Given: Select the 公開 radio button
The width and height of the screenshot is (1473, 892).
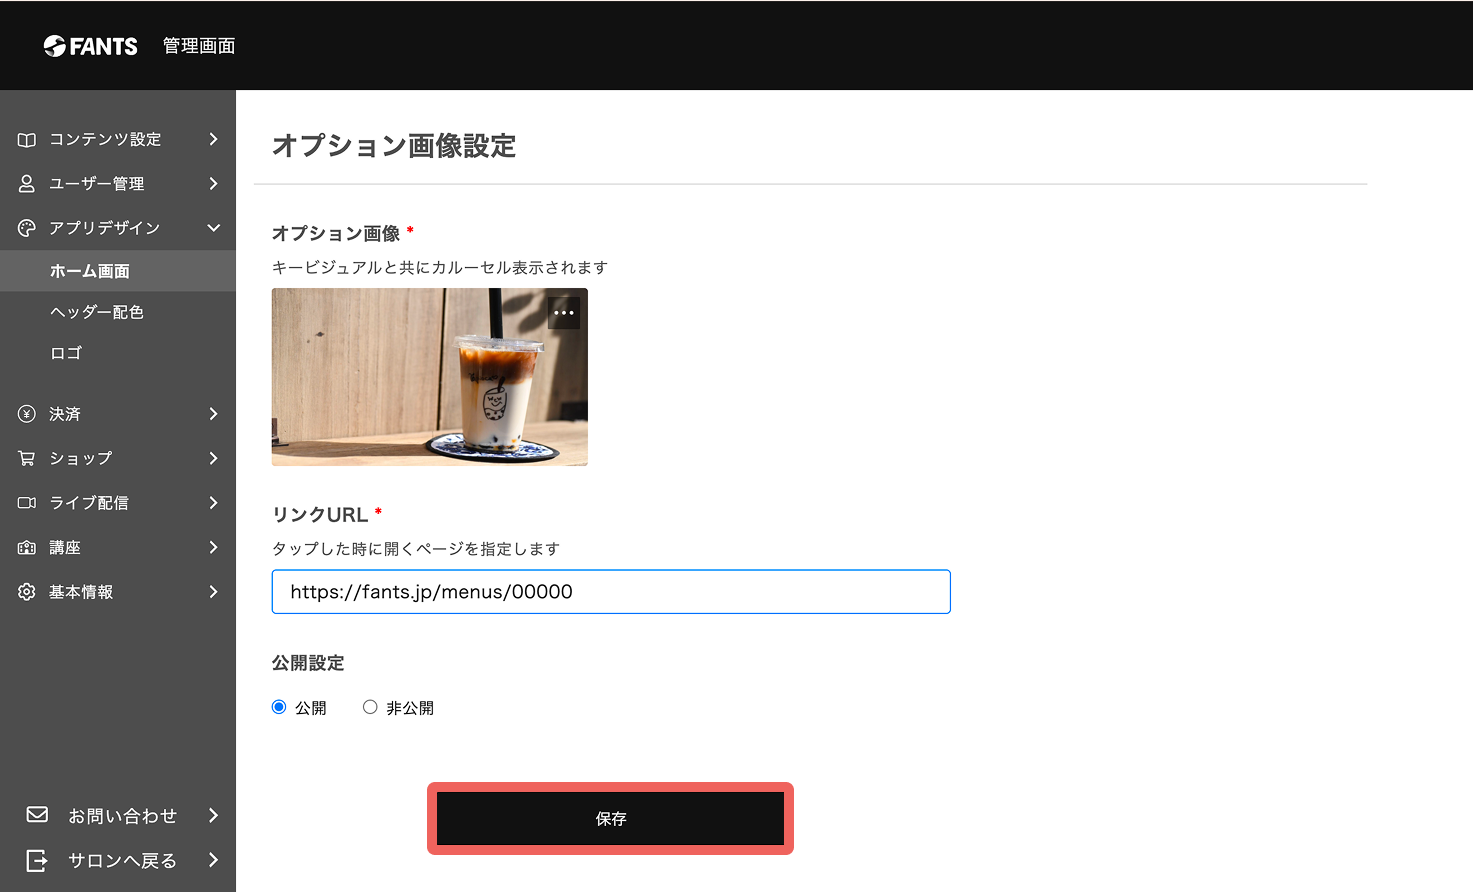Looking at the screenshot, I should pos(279,707).
